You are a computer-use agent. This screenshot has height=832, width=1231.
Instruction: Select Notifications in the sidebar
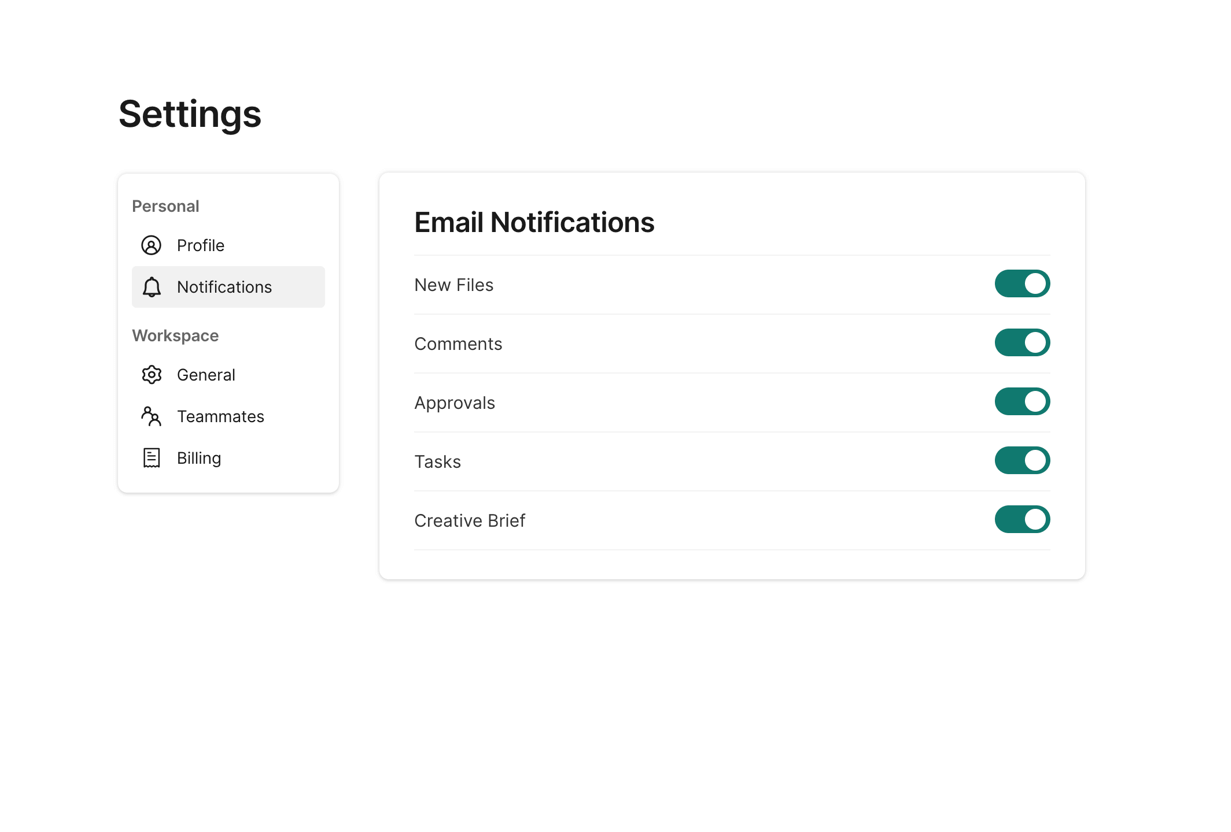(224, 287)
